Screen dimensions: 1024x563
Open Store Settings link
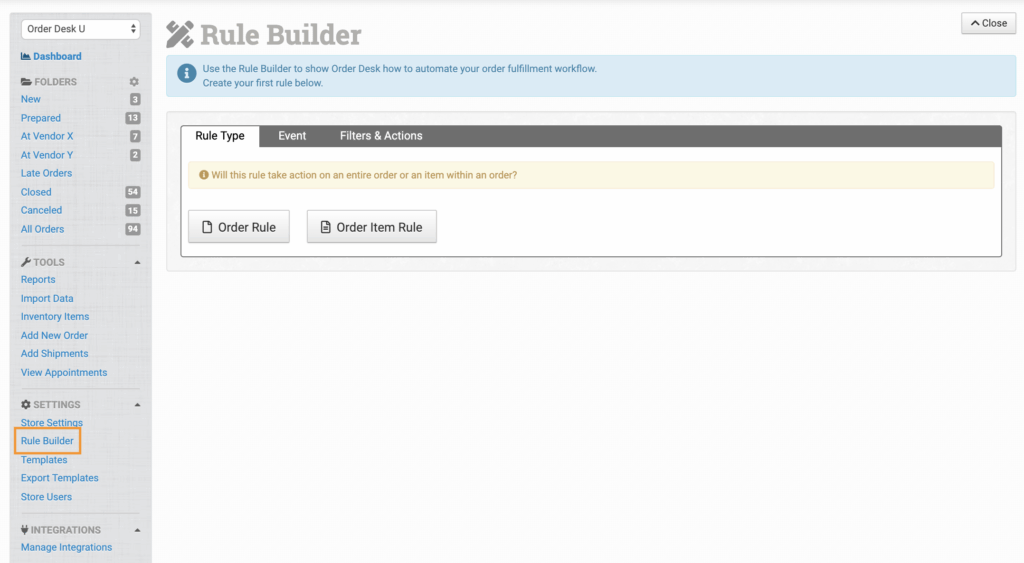point(52,423)
